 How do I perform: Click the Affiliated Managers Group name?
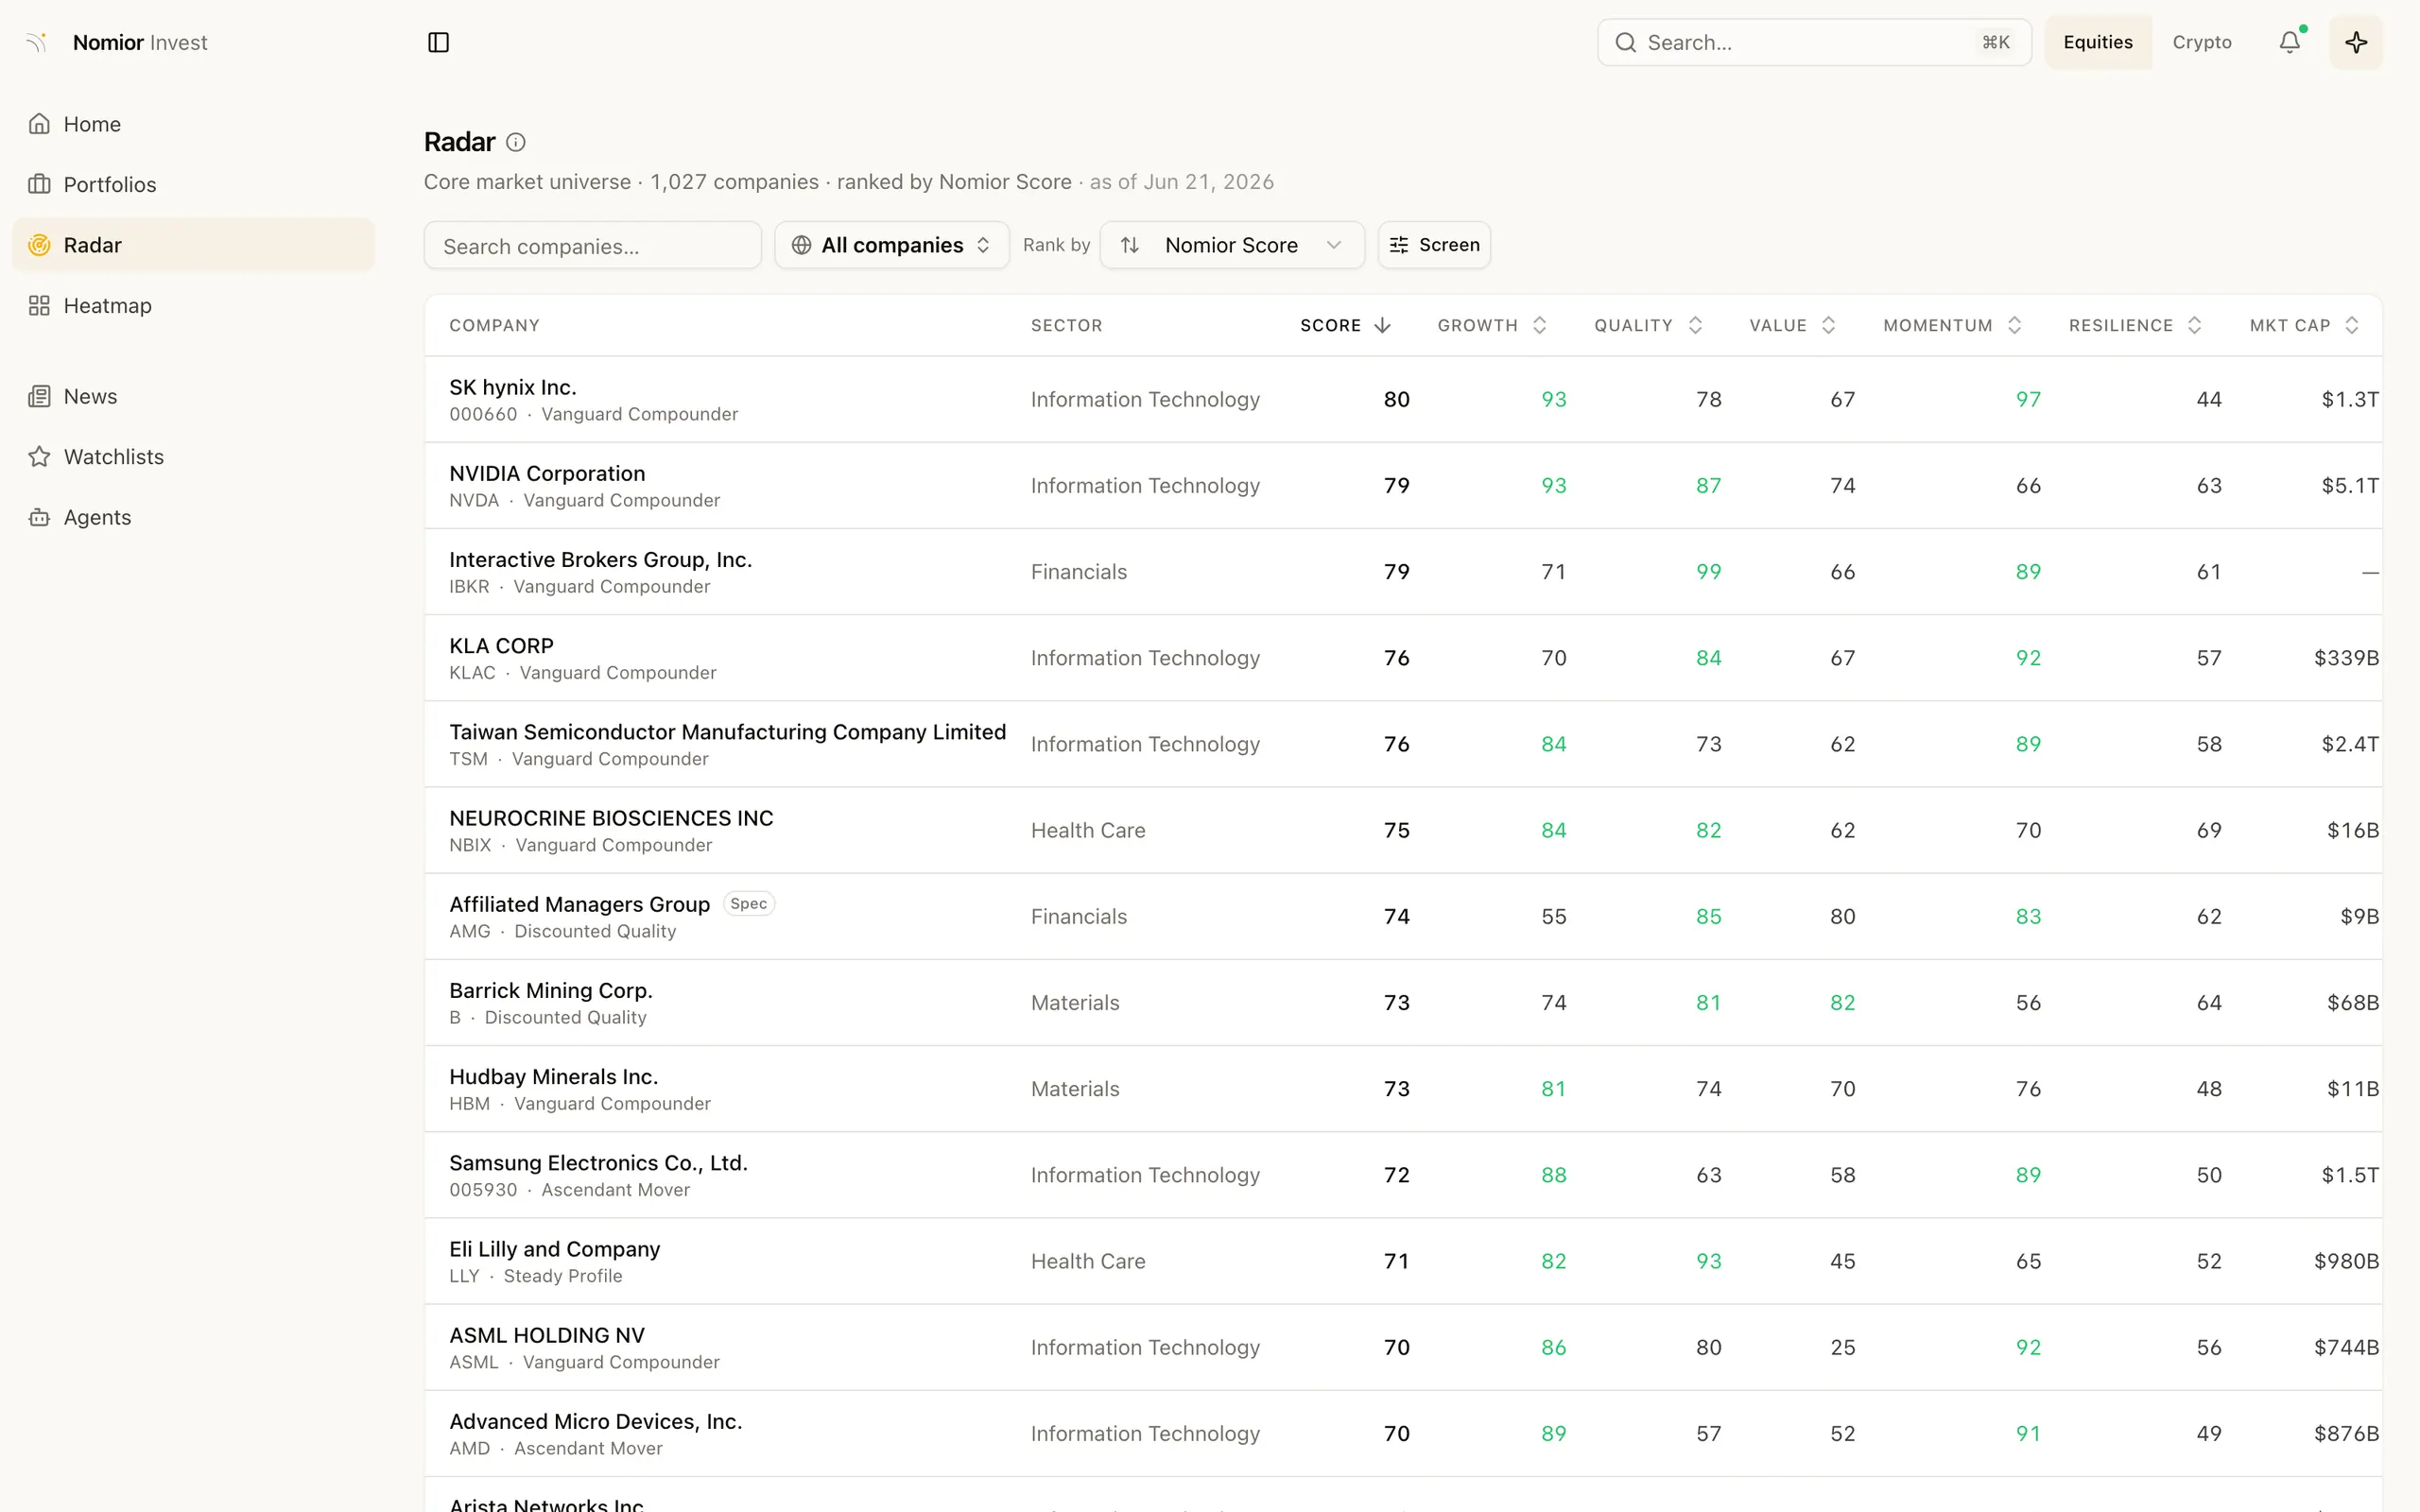(x=579, y=904)
